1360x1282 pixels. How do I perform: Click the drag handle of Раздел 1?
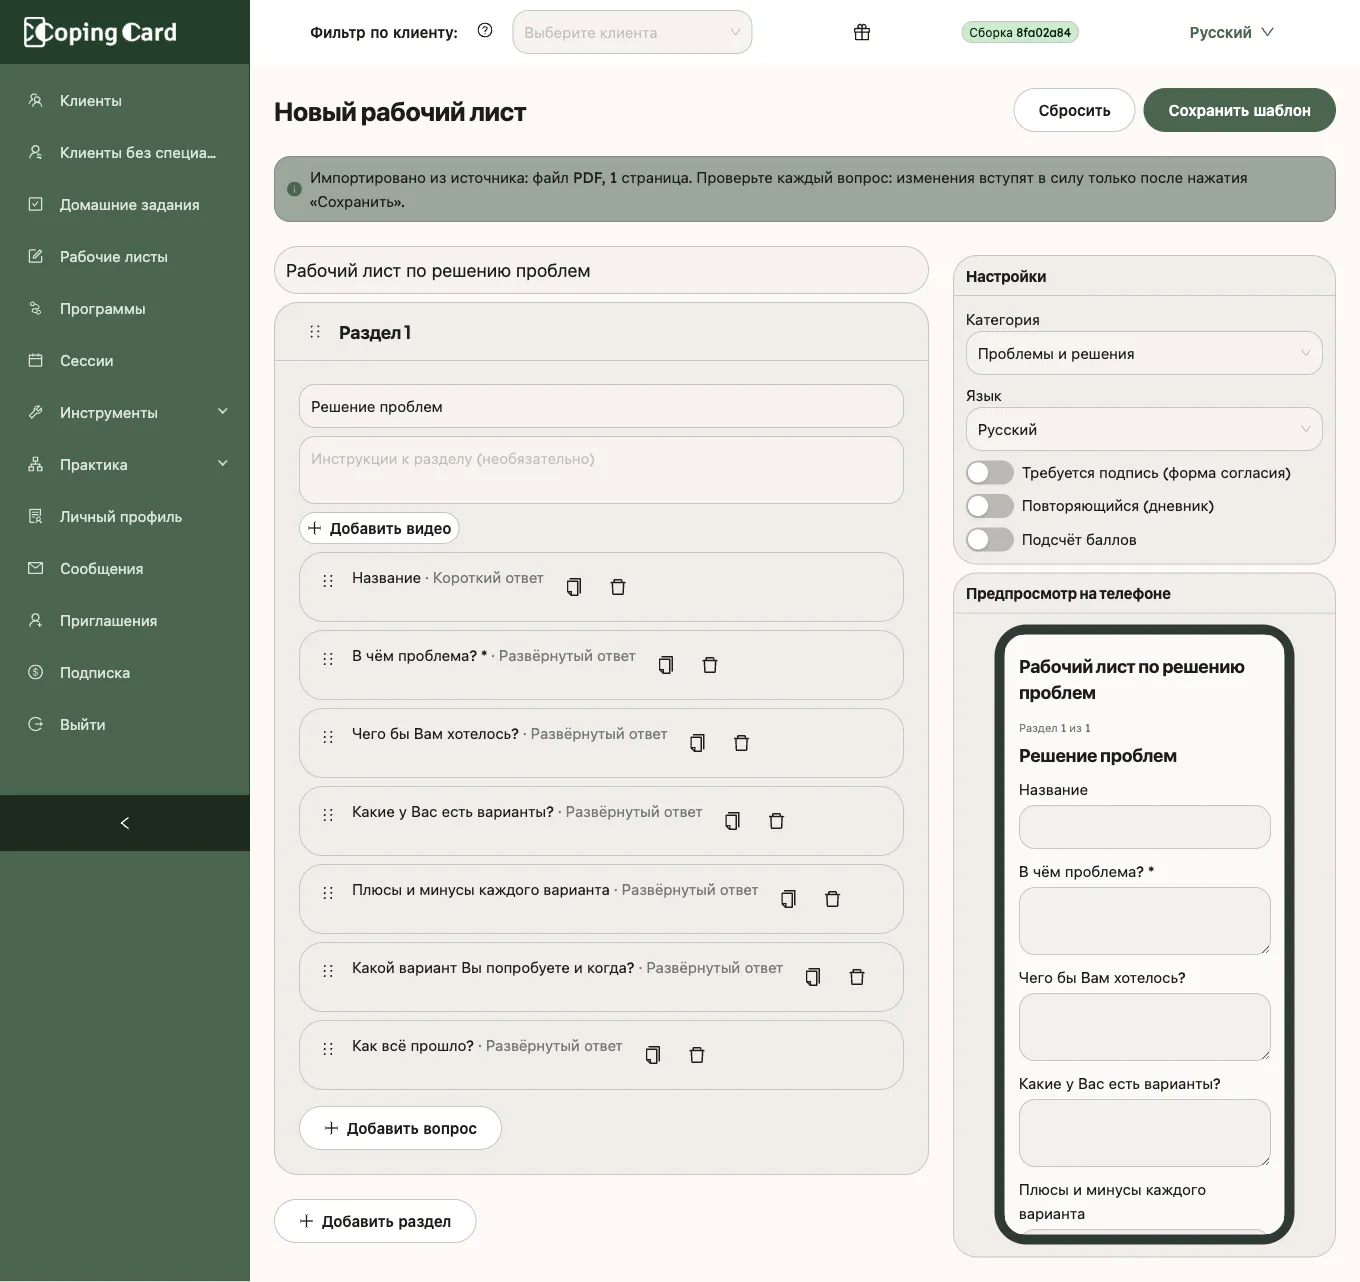click(x=315, y=332)
